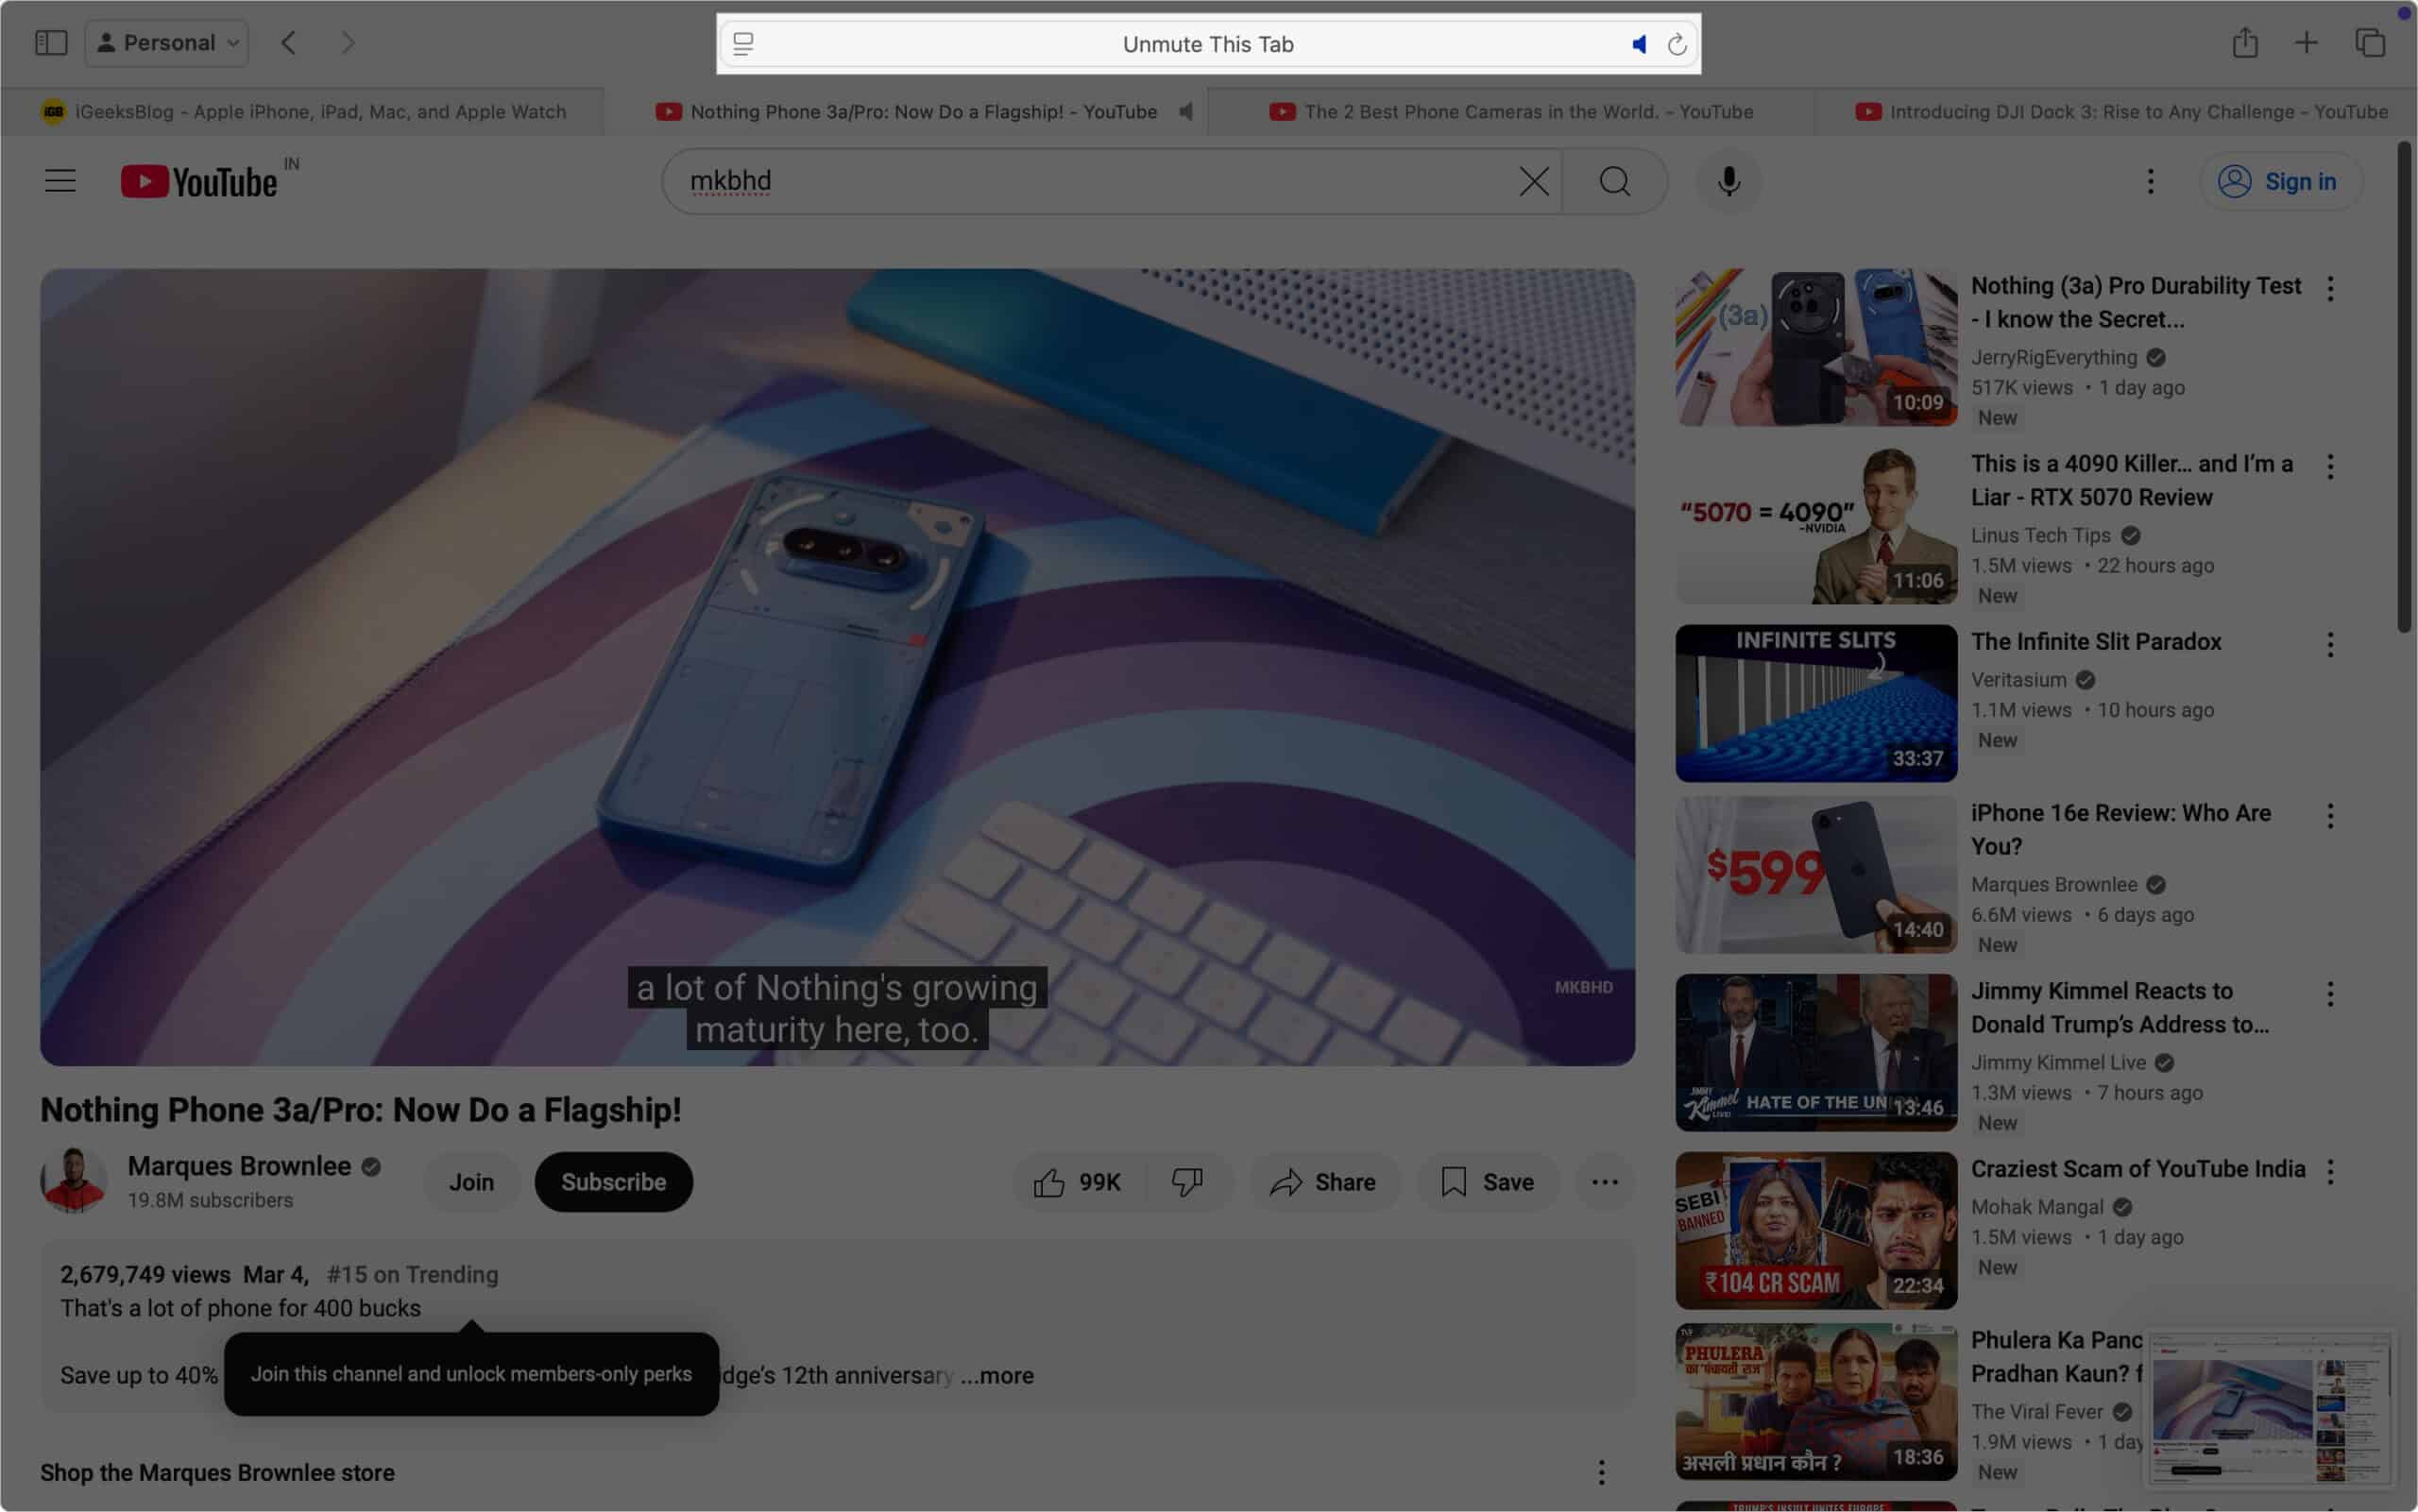Like the video with thumbs up
Viewport: 2418px width, 1512px height.
[x=1077, y=1182]
